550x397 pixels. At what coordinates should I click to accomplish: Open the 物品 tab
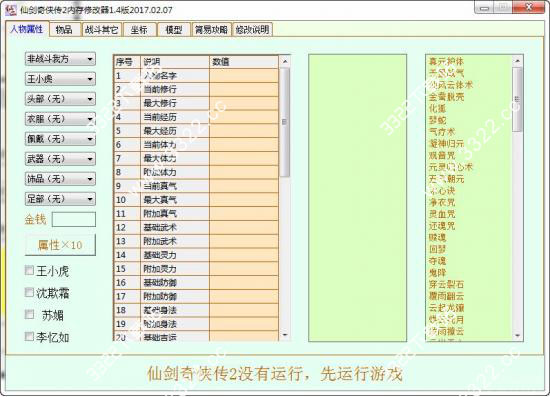click(64, 30)
